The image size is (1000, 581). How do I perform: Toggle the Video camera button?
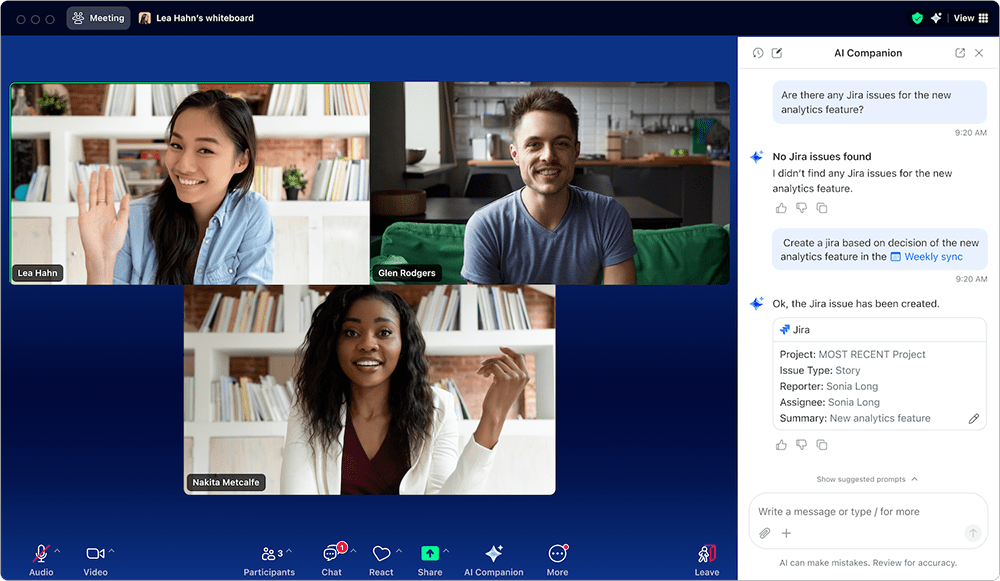[96, 560]
